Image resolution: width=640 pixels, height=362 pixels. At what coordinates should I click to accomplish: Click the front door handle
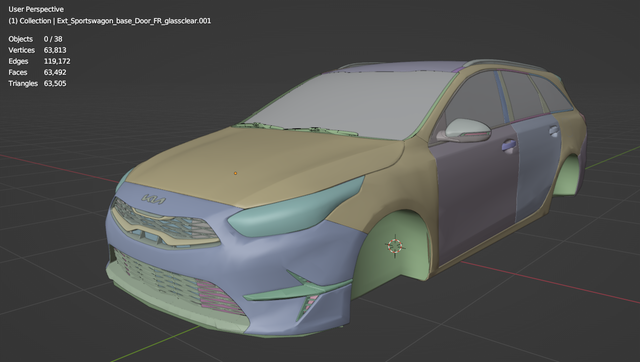[509, 146]
